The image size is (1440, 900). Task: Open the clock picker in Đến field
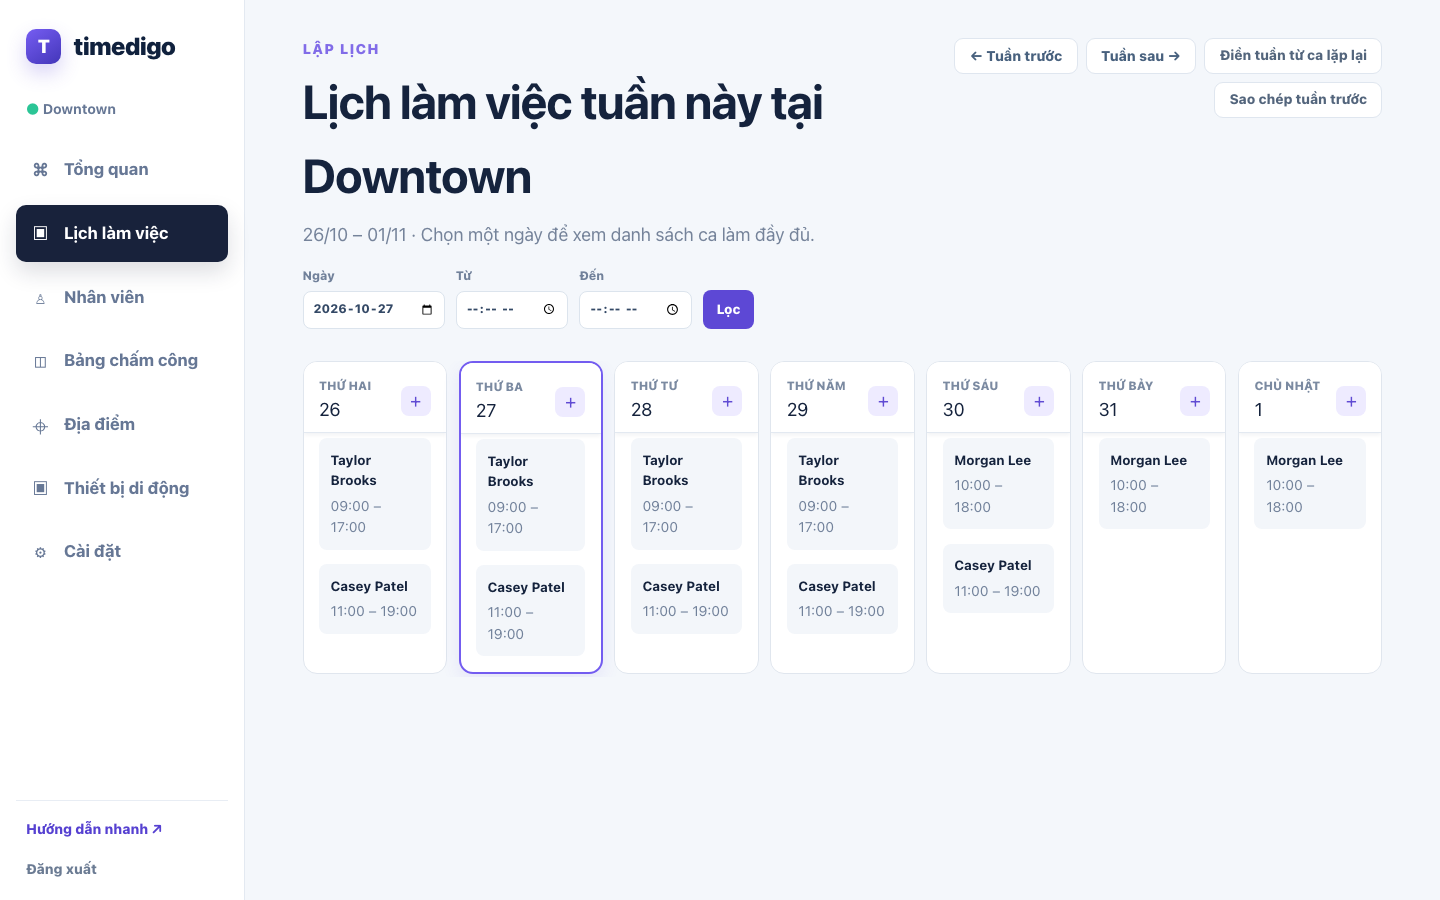(672, 309)
